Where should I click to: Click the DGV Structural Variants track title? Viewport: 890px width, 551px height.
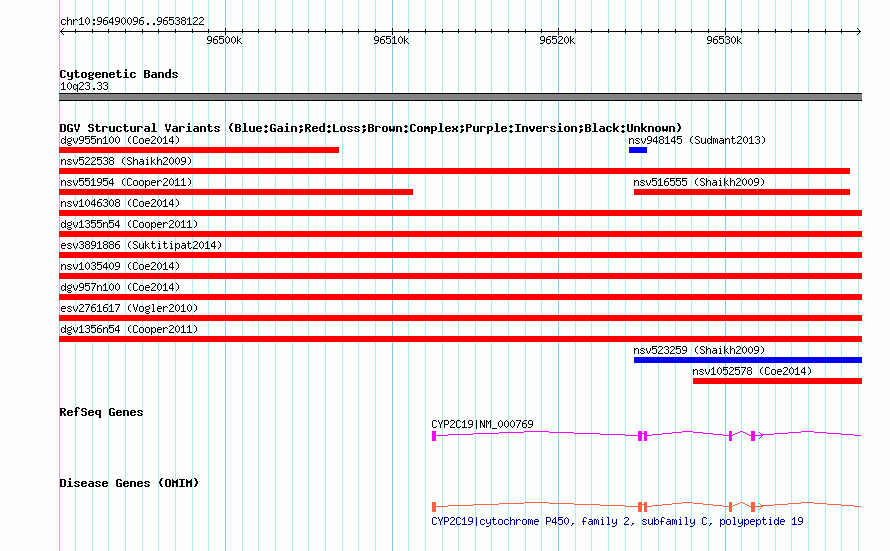[x=370, y=128]
